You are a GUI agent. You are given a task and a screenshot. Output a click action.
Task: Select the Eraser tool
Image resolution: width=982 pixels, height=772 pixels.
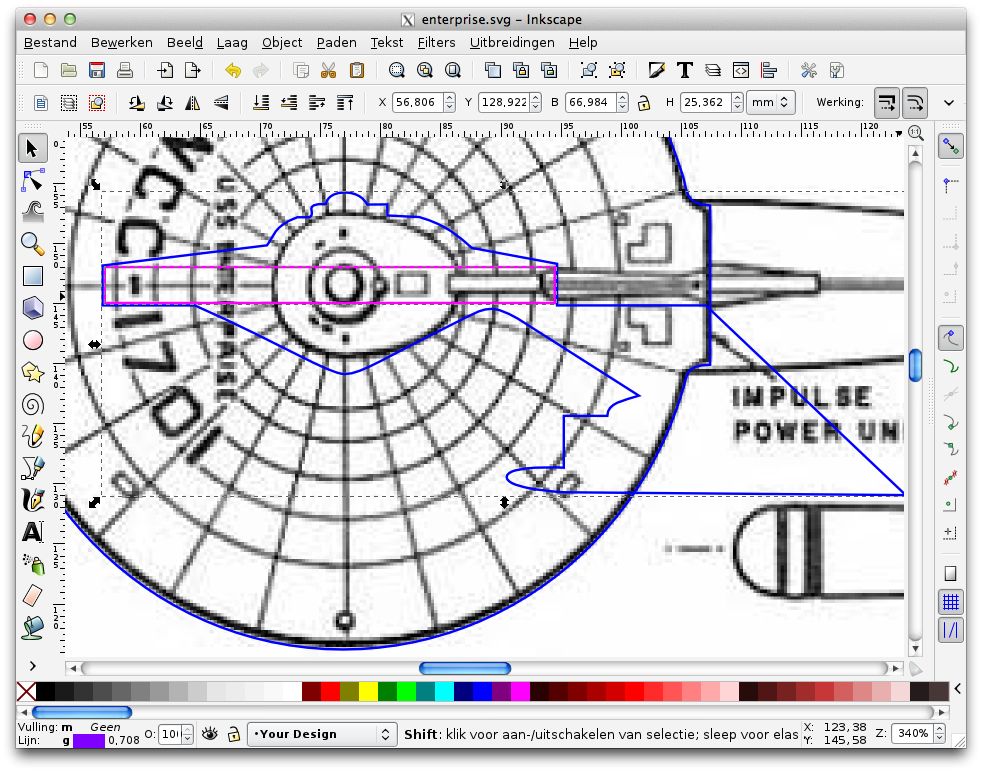(x=33, y=595)
